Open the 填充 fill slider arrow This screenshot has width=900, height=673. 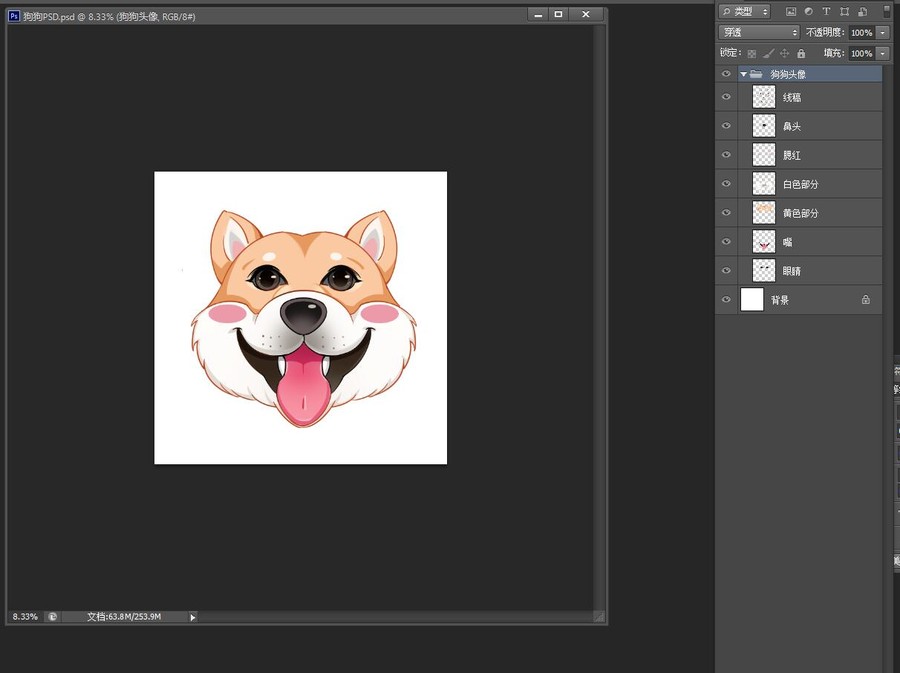pos(883,53)
